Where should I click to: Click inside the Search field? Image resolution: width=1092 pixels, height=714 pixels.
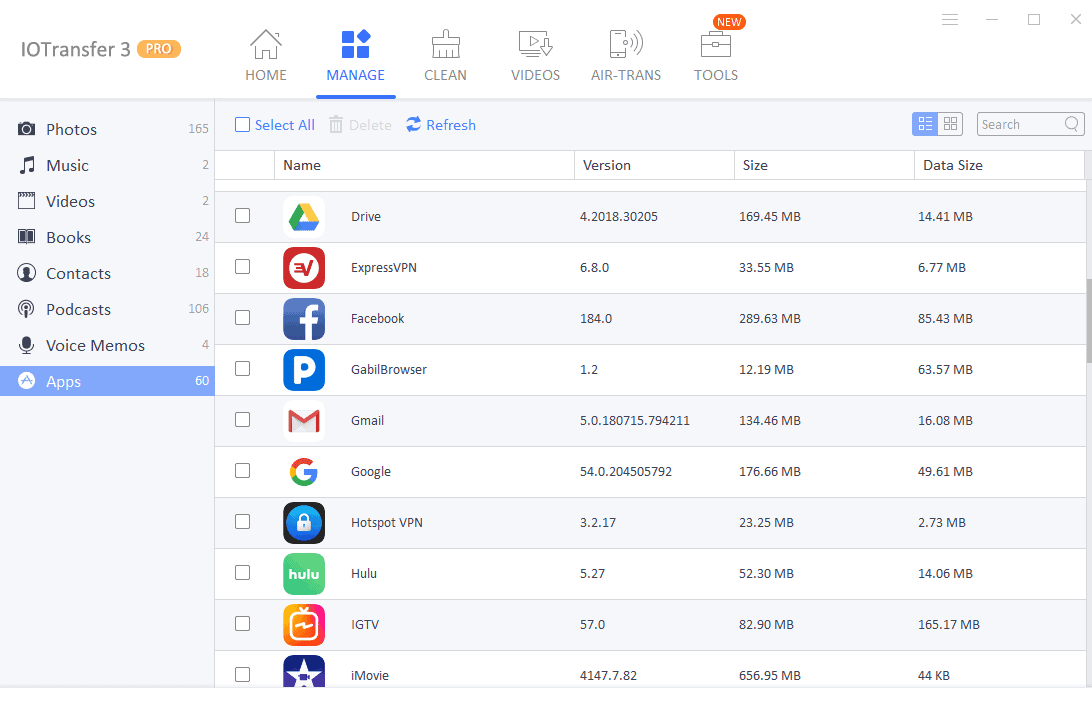1022,123
